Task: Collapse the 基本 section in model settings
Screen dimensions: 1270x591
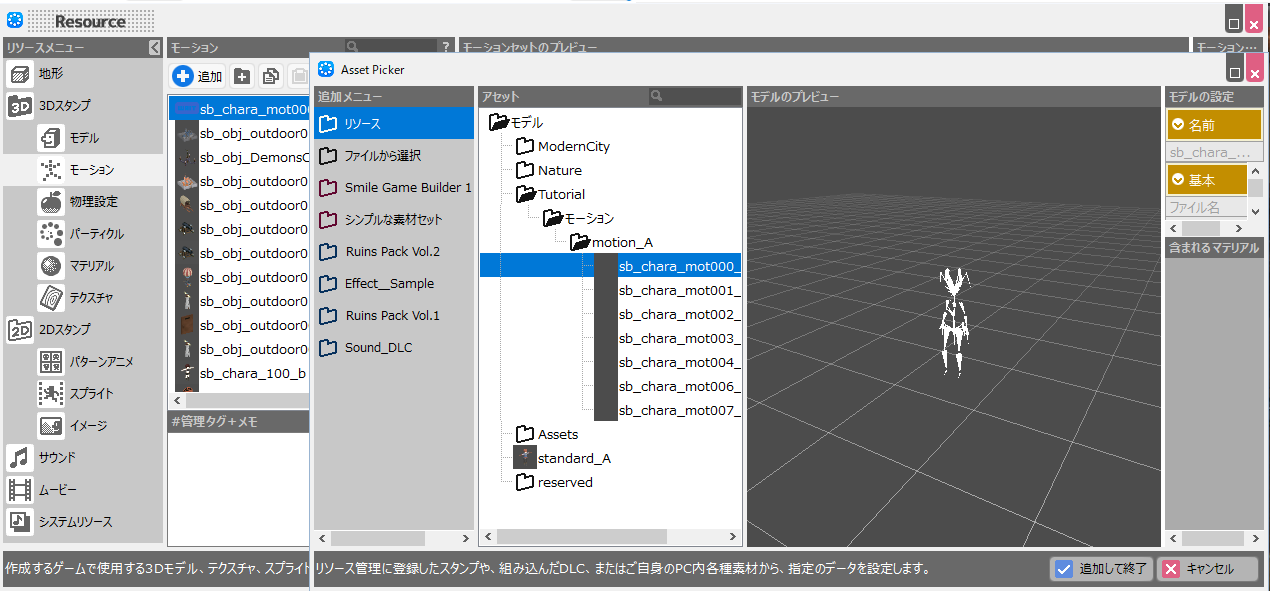Action: pyautogui.click(x=1178, y=181)
